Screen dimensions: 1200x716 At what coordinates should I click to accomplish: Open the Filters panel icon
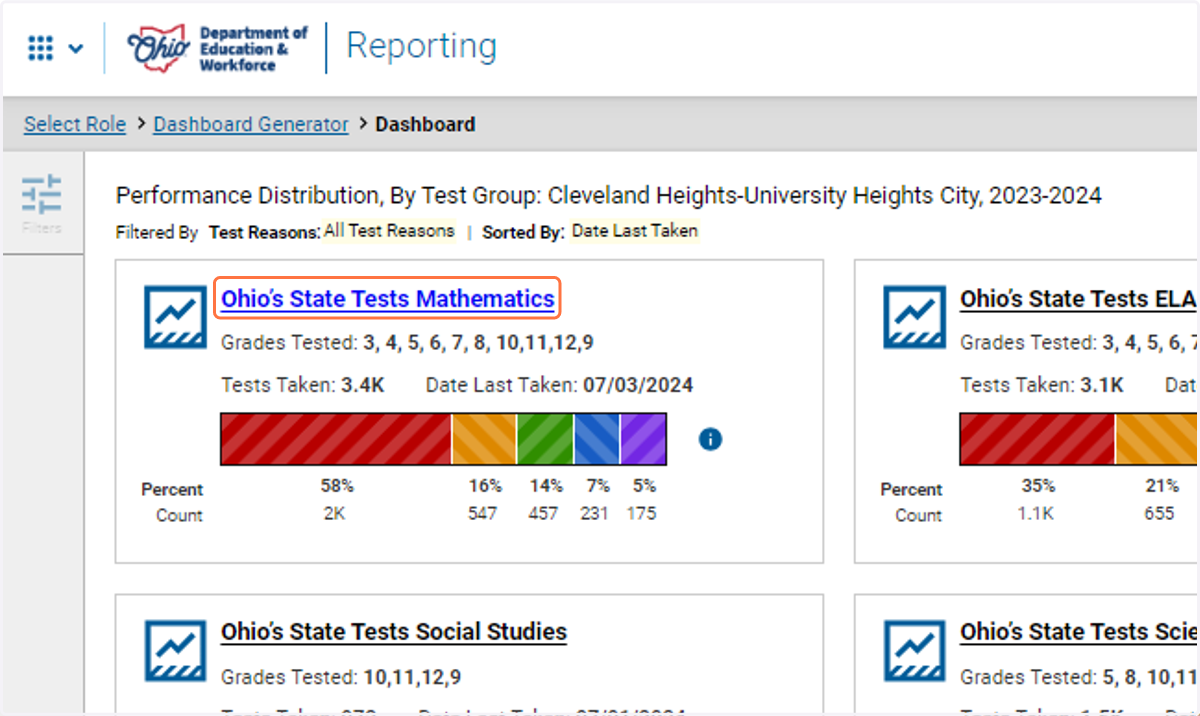click(42, 203)
